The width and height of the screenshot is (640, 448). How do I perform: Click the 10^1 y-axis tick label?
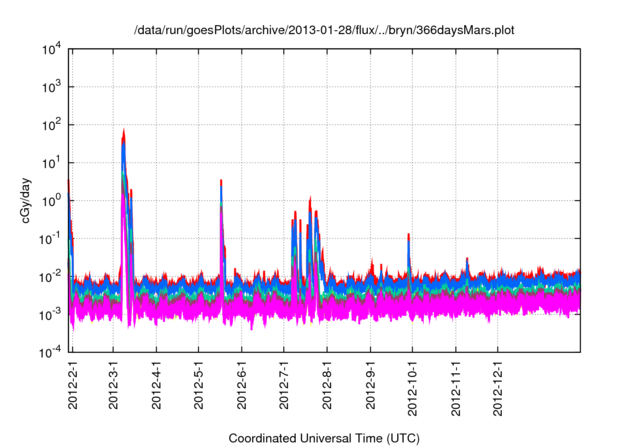click(x=52, y=163)
